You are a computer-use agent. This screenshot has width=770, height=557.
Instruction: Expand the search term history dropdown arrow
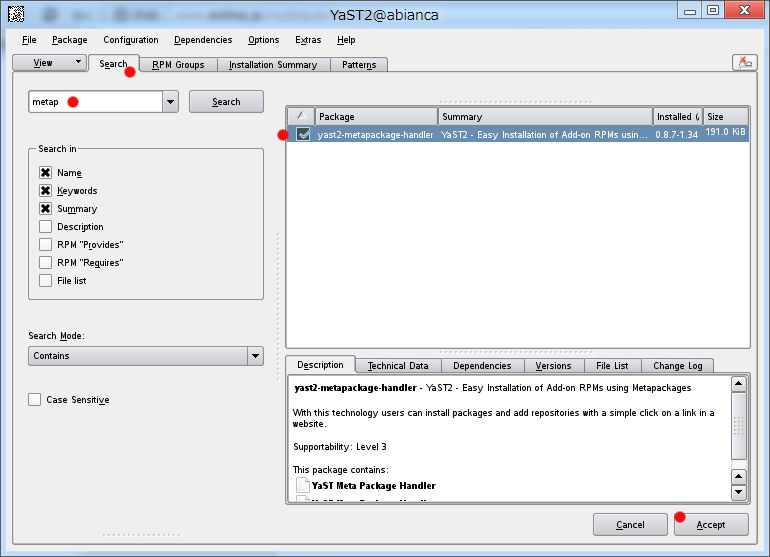[x=170, y=102]
